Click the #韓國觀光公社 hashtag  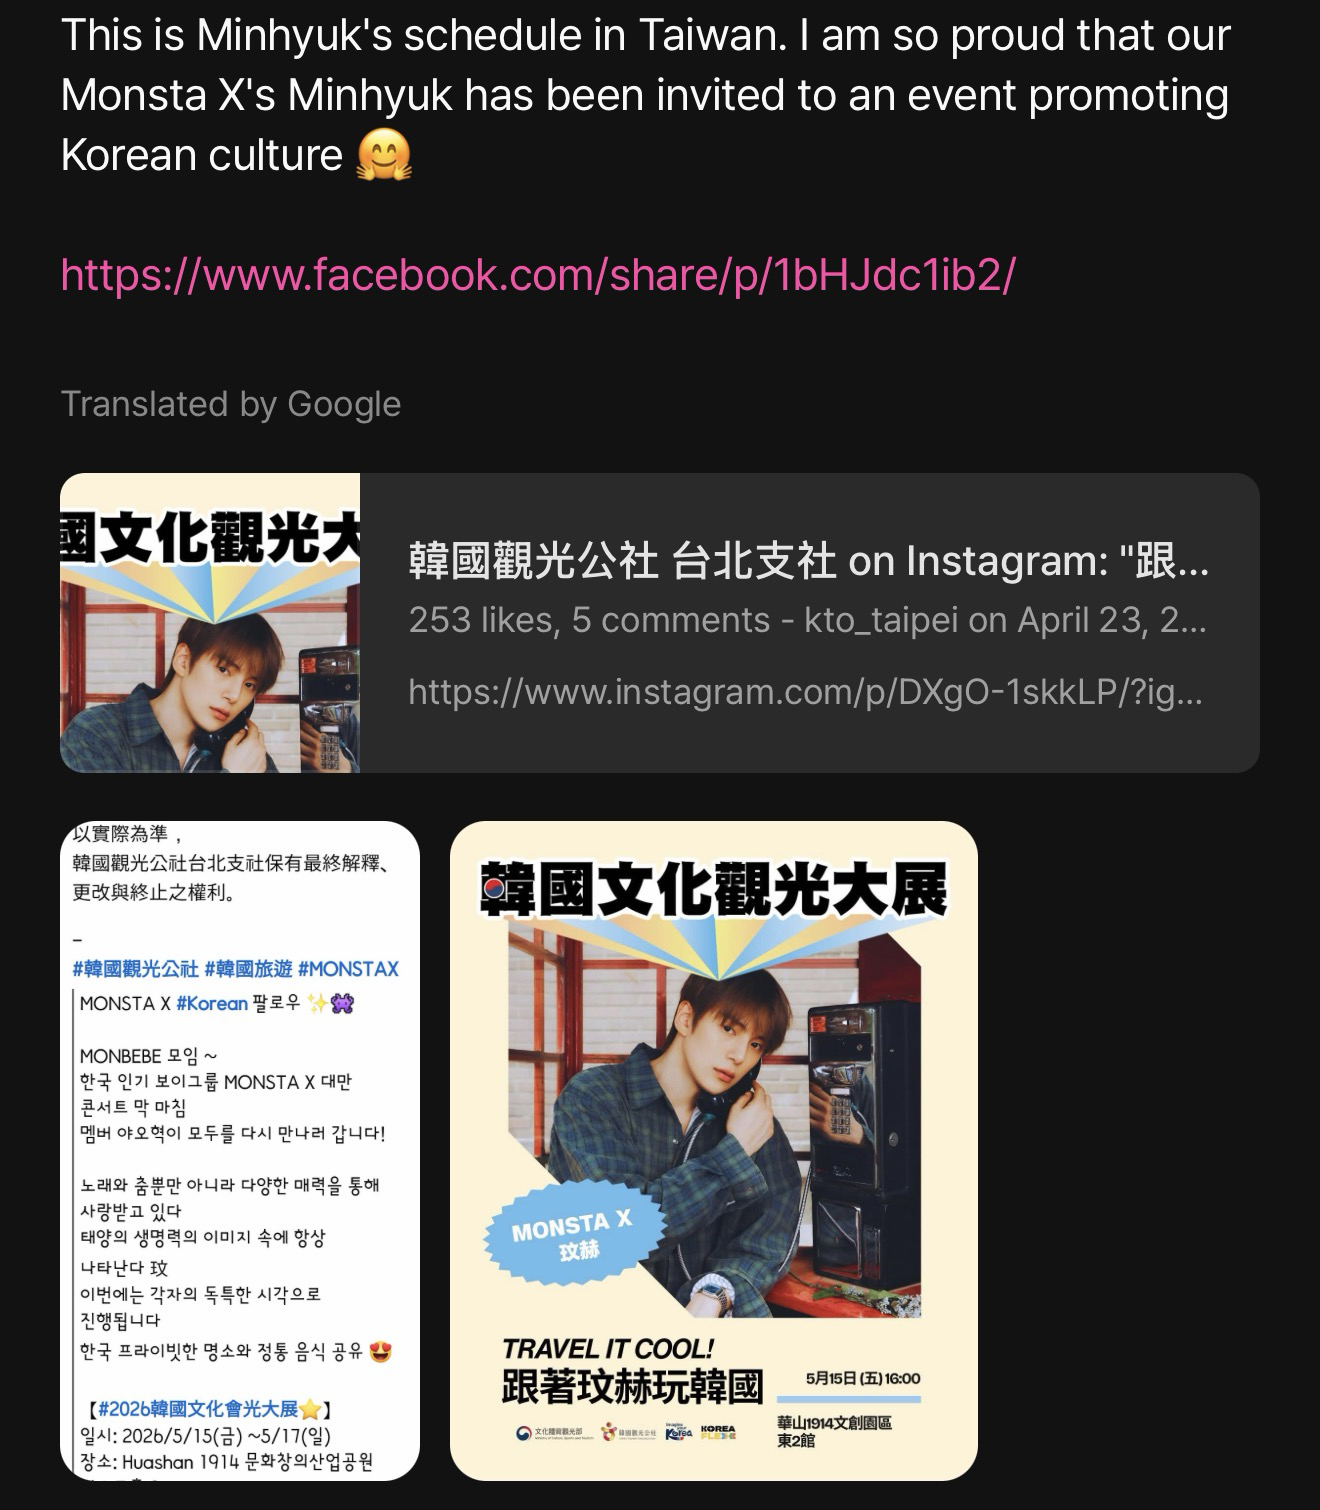135,969
